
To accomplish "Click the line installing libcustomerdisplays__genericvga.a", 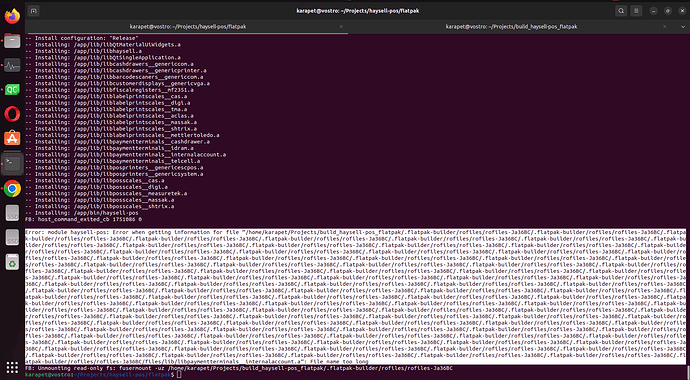I will pos(117,84).
